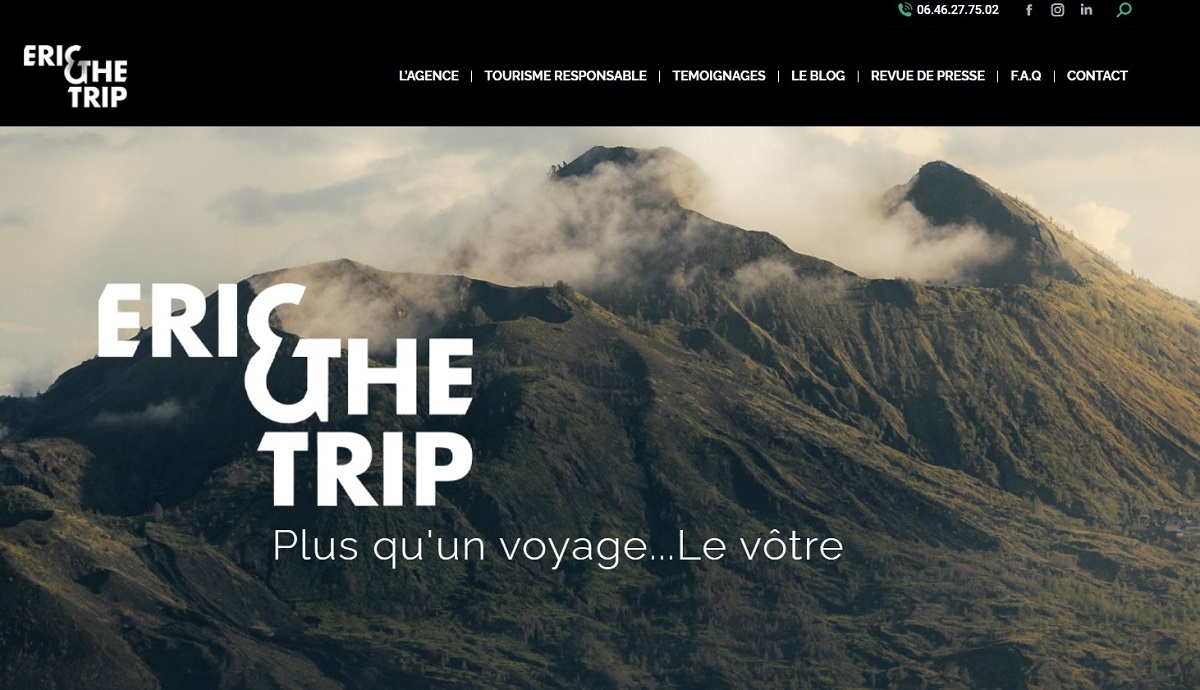Open the LinkedIn icon
This screenshot has width=1200, height=690.
[1086, 10]
